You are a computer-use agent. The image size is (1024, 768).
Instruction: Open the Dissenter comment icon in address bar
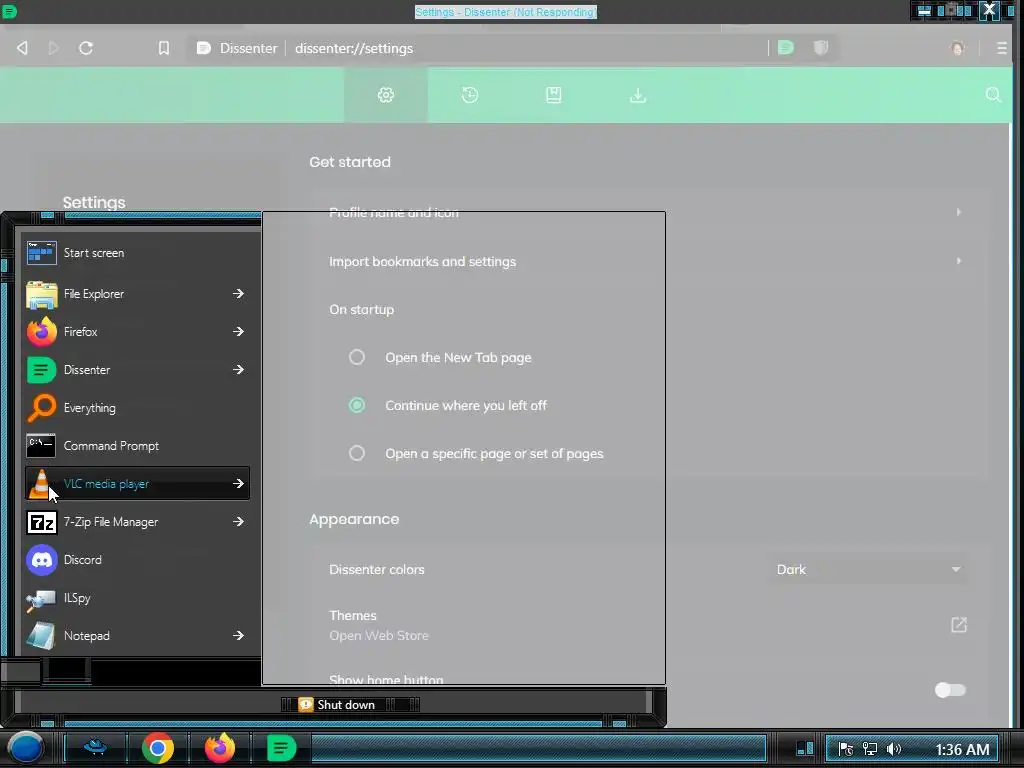pyautogui.click(x=786, y=48)
